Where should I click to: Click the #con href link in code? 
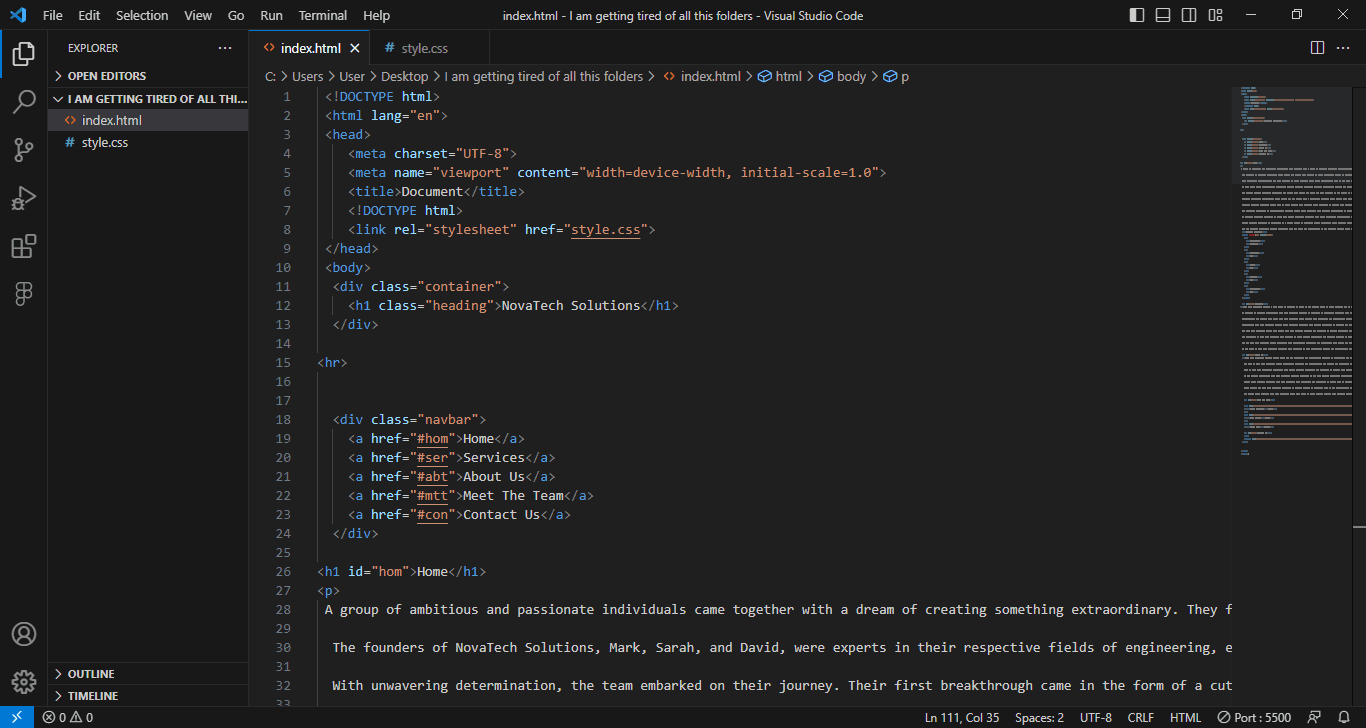432,514
